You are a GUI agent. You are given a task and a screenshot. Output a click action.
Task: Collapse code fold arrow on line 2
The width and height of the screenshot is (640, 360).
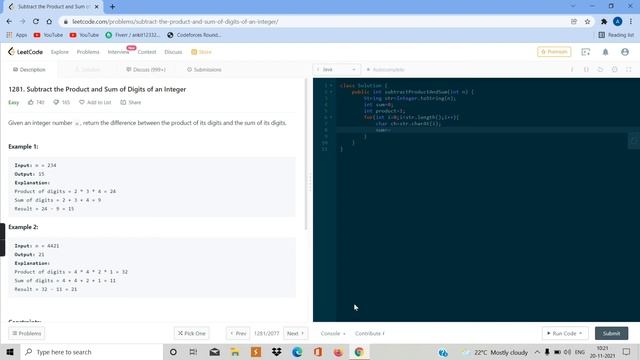click(331, 92)
